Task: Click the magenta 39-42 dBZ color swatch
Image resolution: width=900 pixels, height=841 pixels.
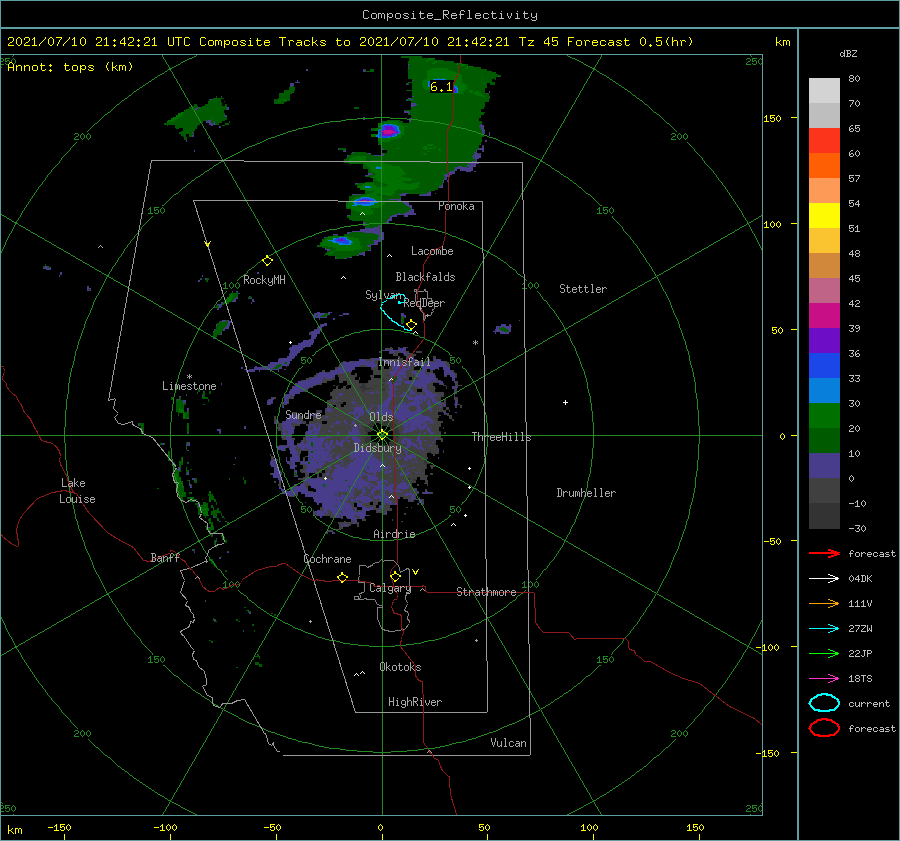Action: tap(824, 315)
